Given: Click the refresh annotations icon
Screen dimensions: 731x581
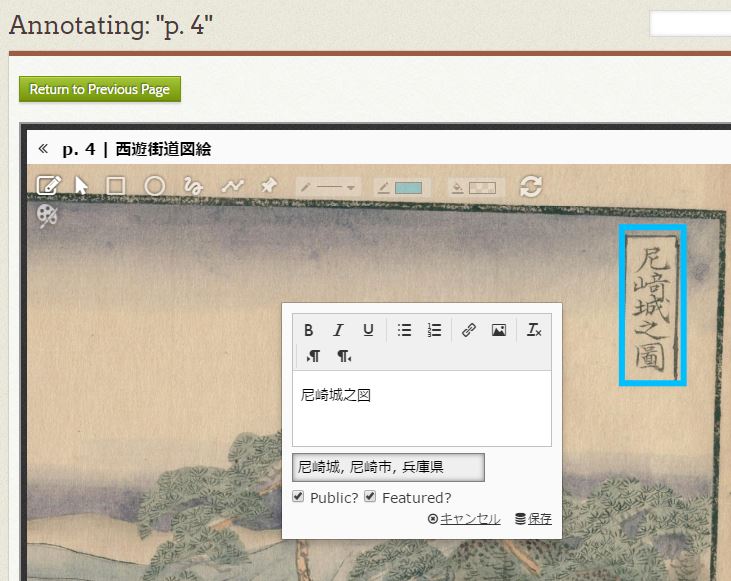Looking at the screenshot, I should (531, 187).
